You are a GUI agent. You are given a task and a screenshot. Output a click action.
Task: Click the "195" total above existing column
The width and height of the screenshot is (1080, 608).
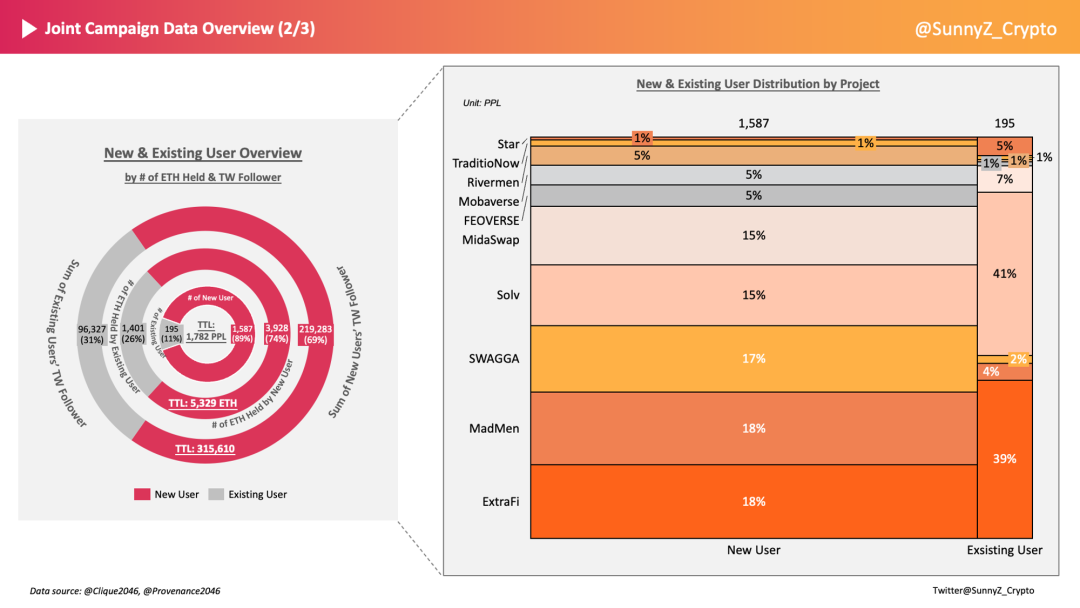click(1004, 123)
